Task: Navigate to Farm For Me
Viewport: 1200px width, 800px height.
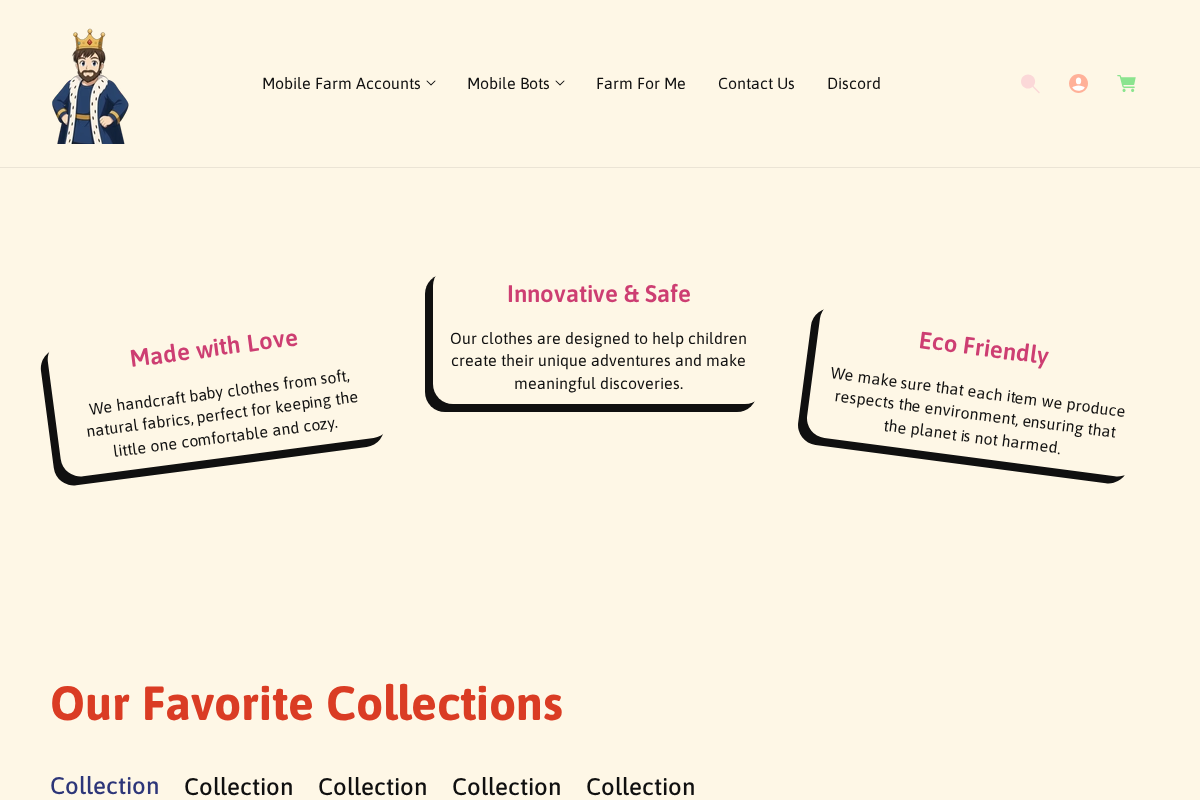Action: [641, 83]
